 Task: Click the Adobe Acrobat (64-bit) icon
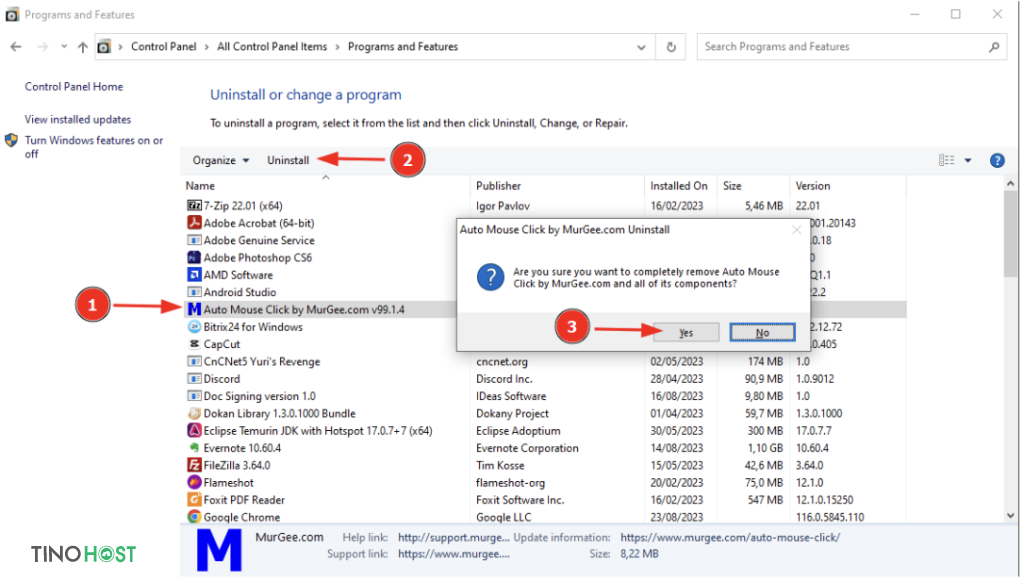(x=194, y=223)
